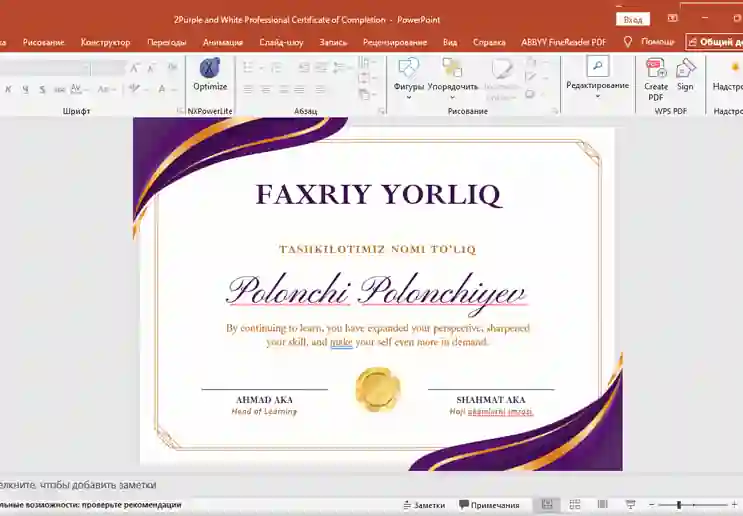Open Абзац paragraph dialog launcher
743x516 pixels.
point(381,111)
